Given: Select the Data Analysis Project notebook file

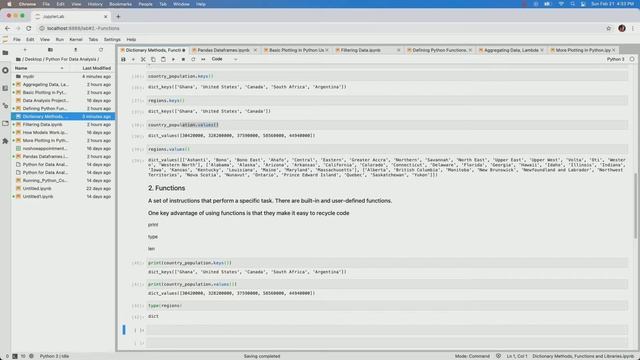Looking at the screenshot, I should [x=63, y=100].
